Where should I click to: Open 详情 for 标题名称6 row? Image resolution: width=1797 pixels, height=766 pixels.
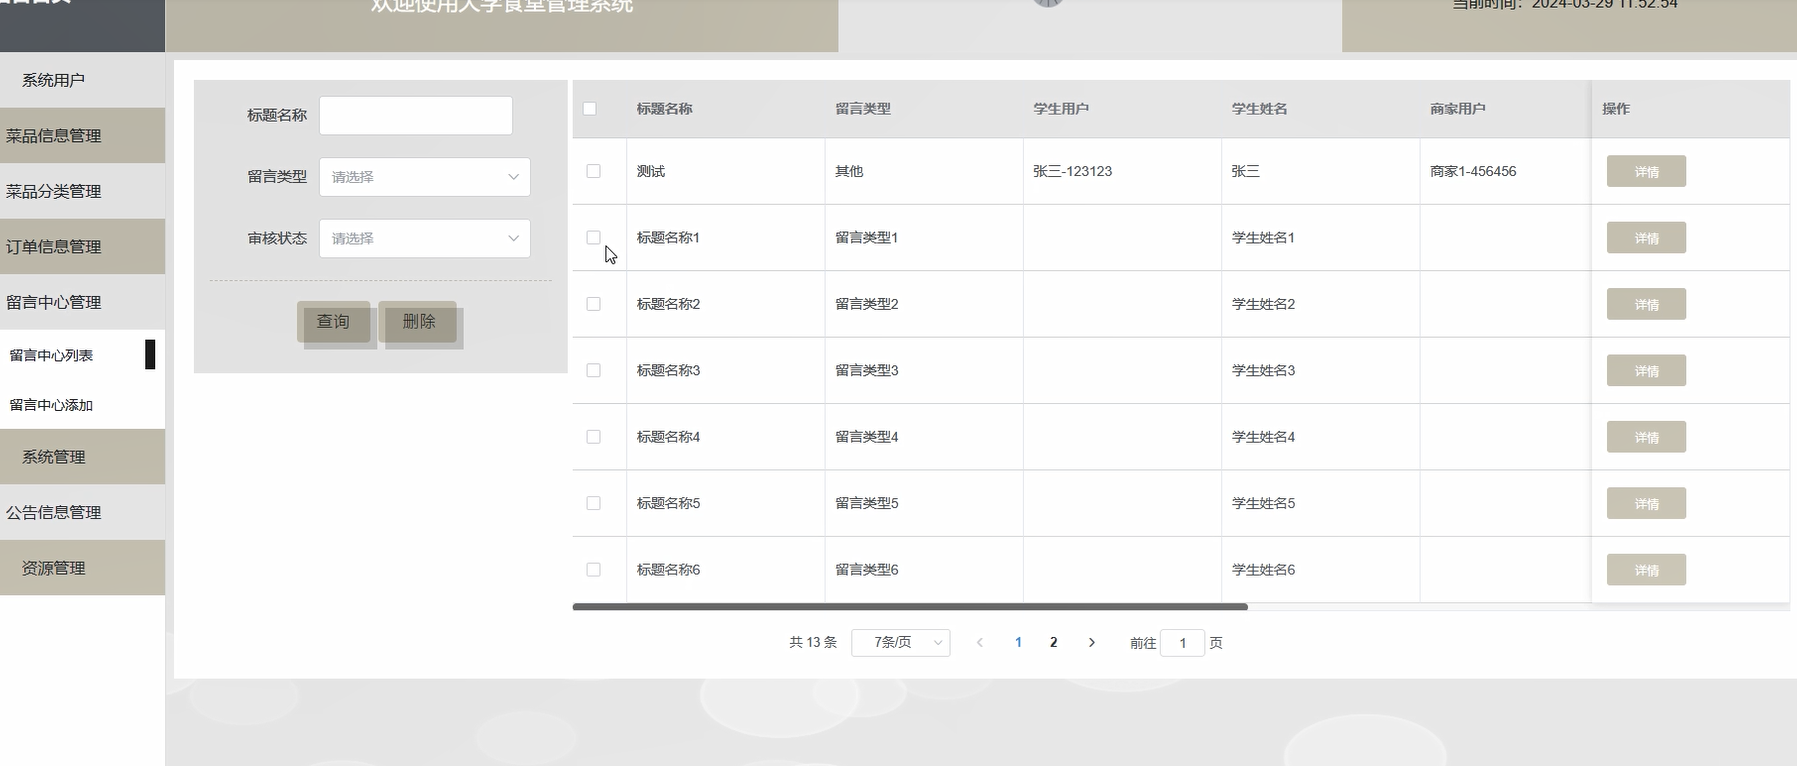[x=1646, y=570]
